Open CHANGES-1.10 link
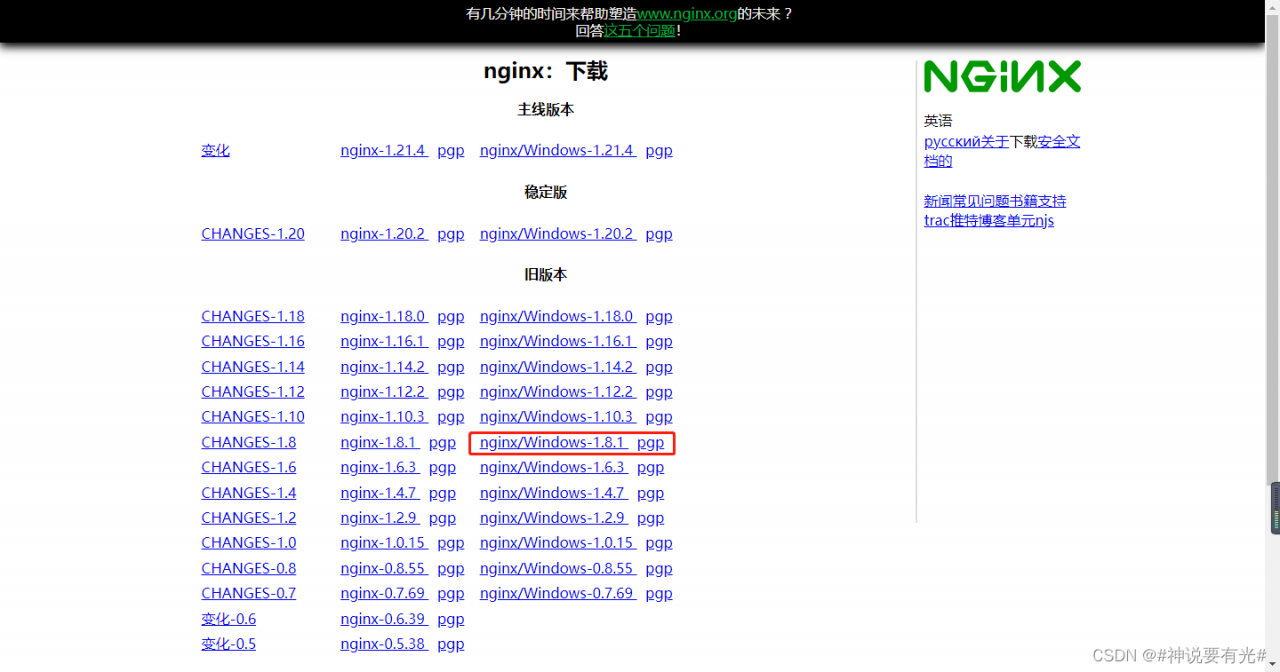Viewport: 1280px width, 672px height. click(x=253, y=417)
